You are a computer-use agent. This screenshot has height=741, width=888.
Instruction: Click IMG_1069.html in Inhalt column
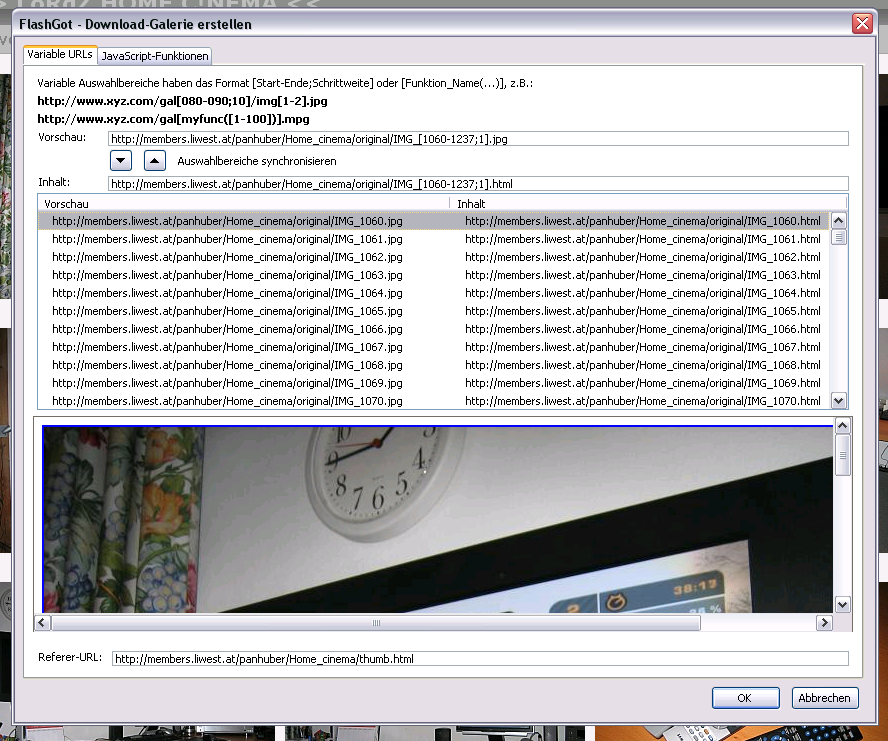pyautogui.click(x=643, y=383)
